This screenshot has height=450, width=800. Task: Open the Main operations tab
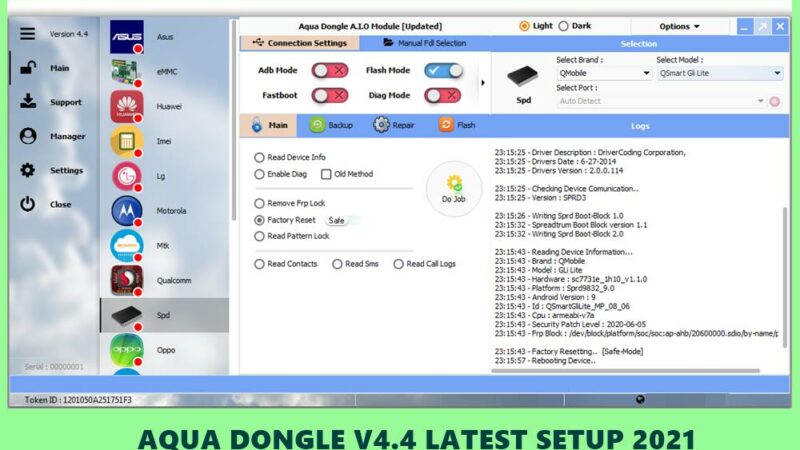click(x=269, y=126)
